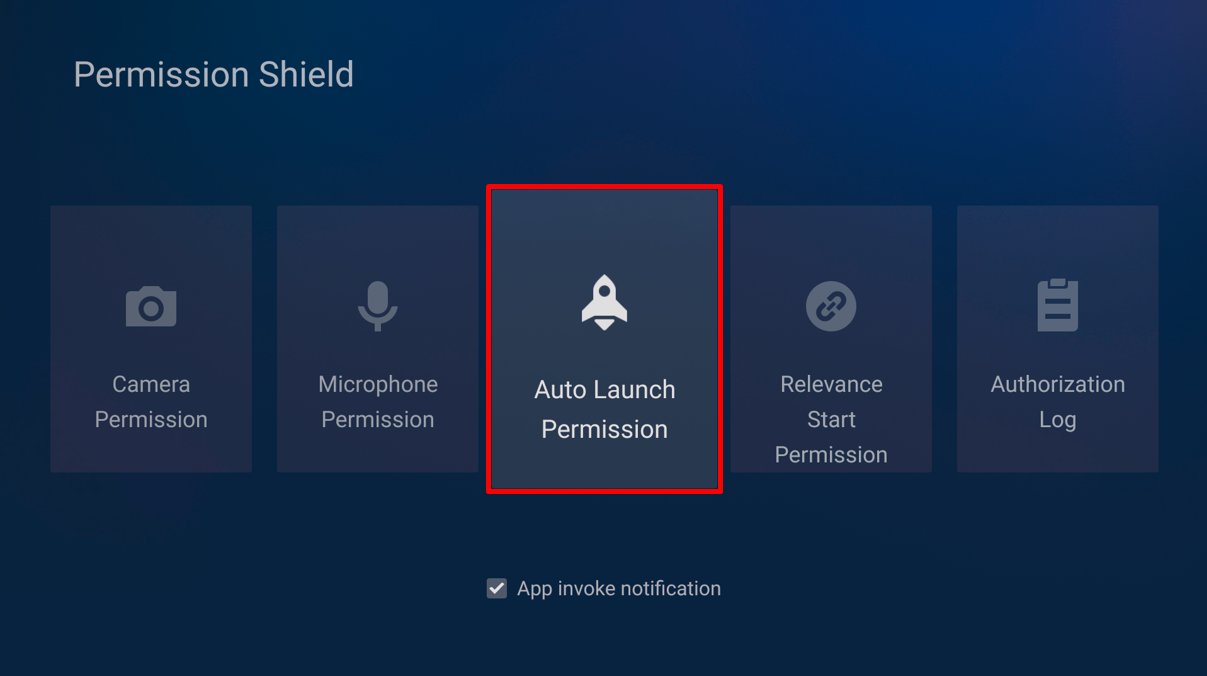Uncheck the notification setting at the bottom

pyautogui.click(x=497, y=589)
